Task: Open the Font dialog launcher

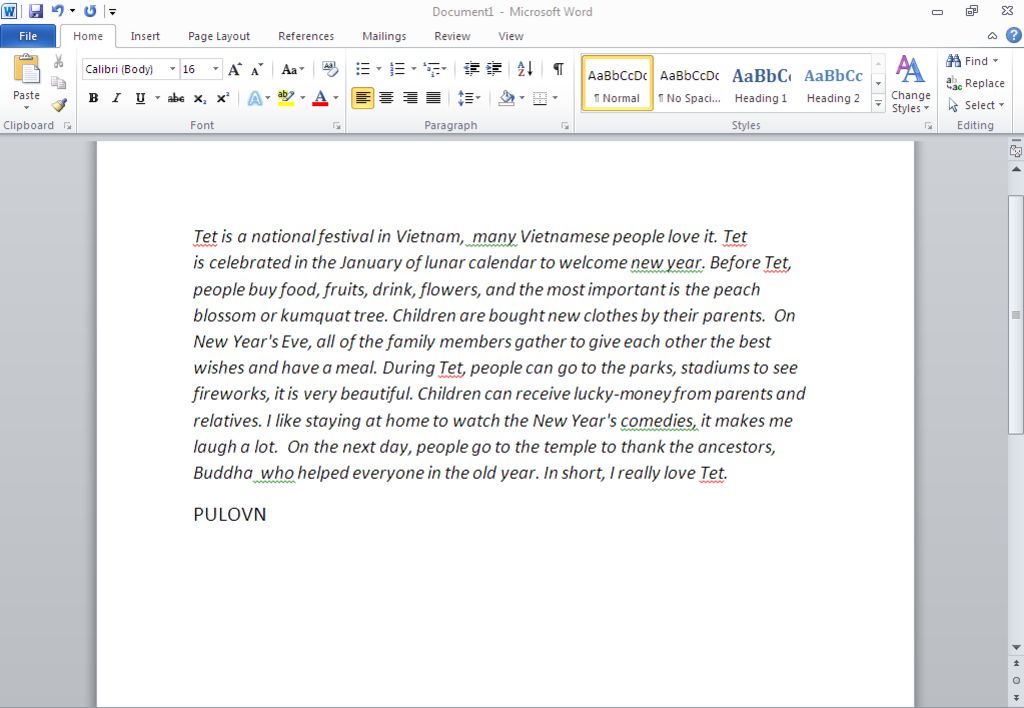Action: (337, 125)
